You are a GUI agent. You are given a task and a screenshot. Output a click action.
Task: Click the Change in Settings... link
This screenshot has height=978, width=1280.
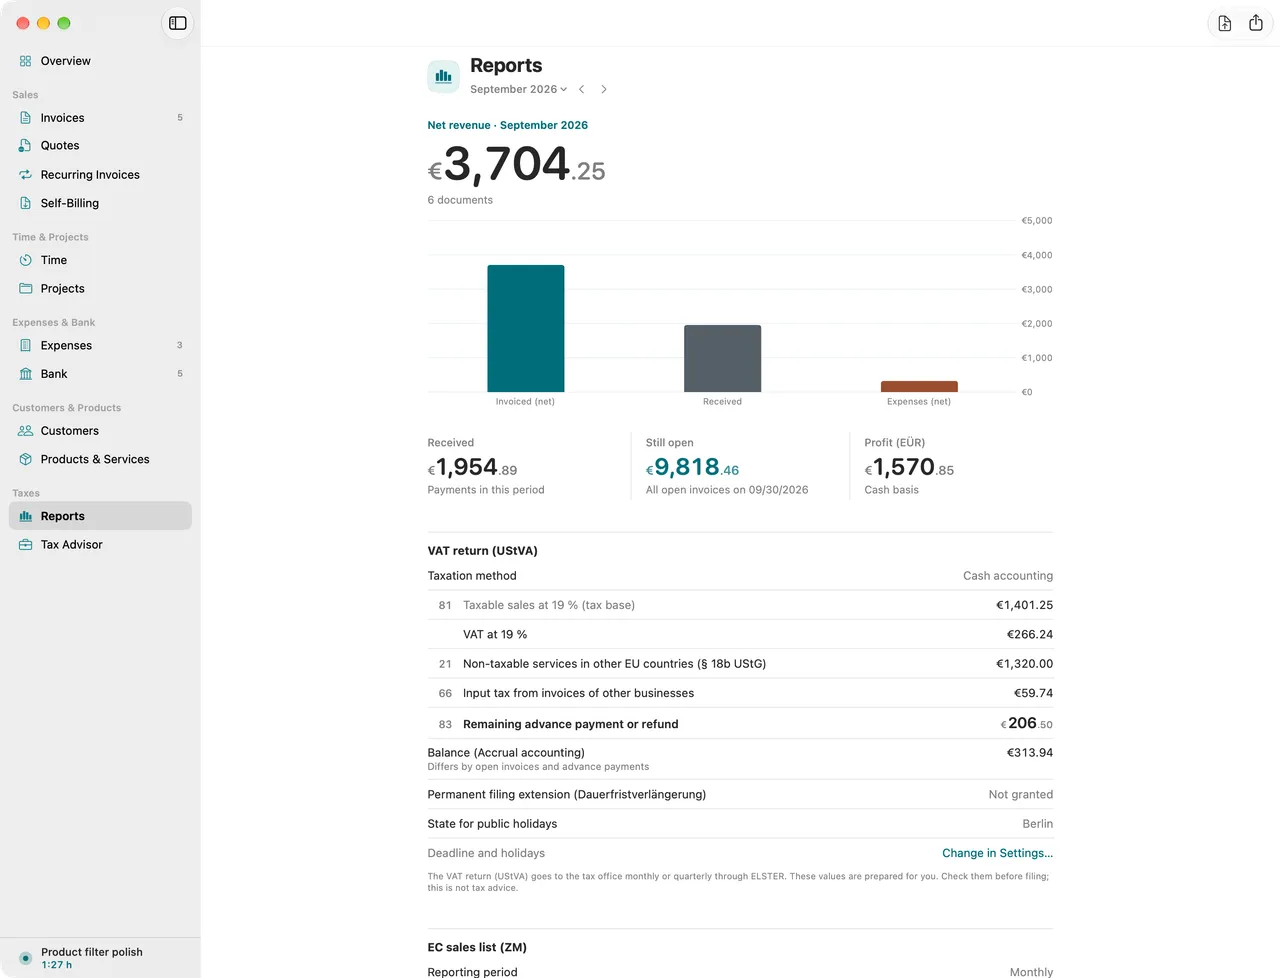tap(997, 853)
